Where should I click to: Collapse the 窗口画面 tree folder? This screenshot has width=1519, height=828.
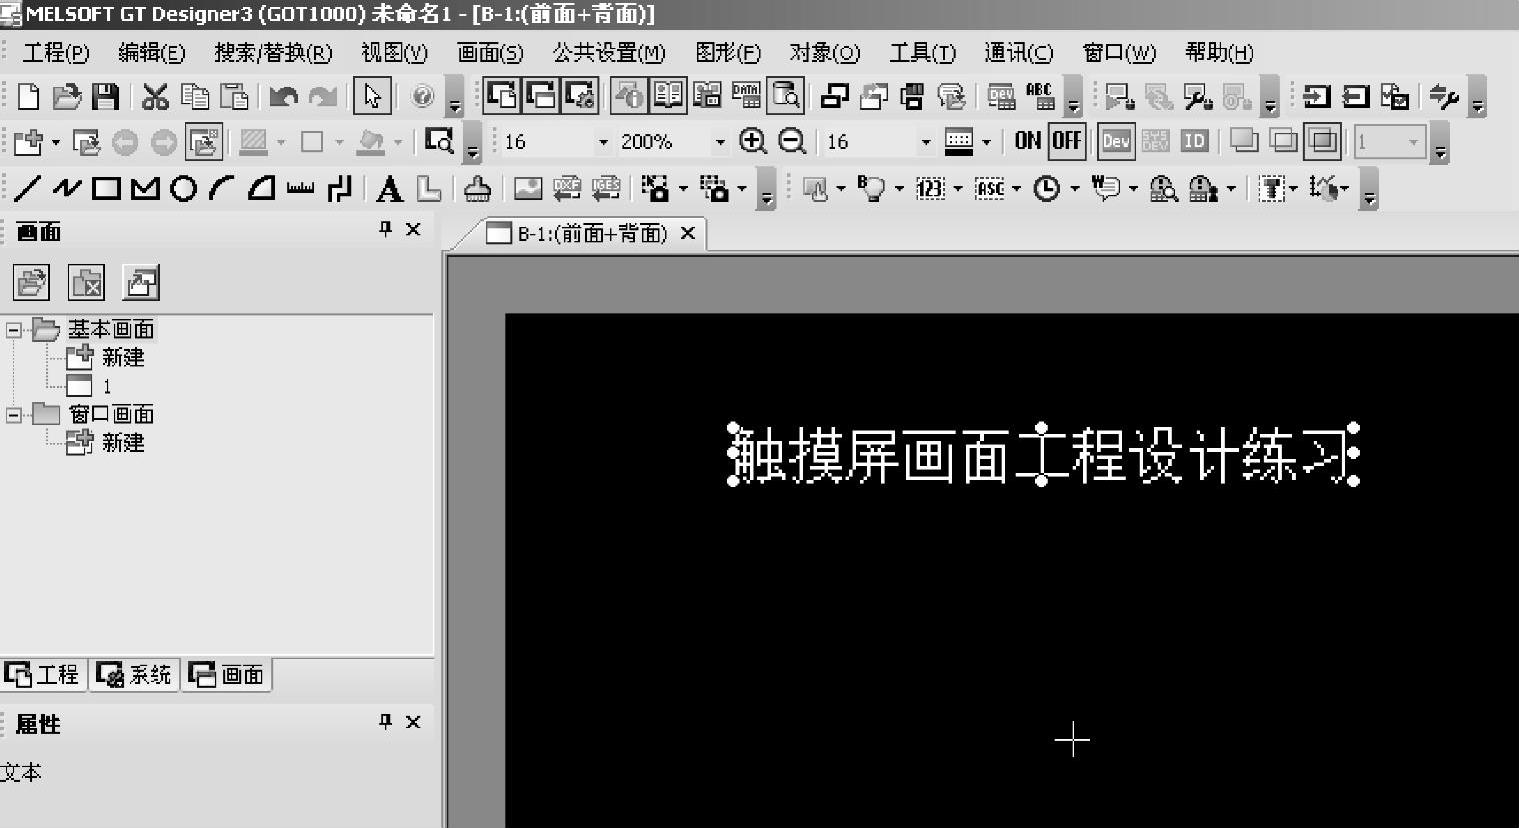pos(14,414)
